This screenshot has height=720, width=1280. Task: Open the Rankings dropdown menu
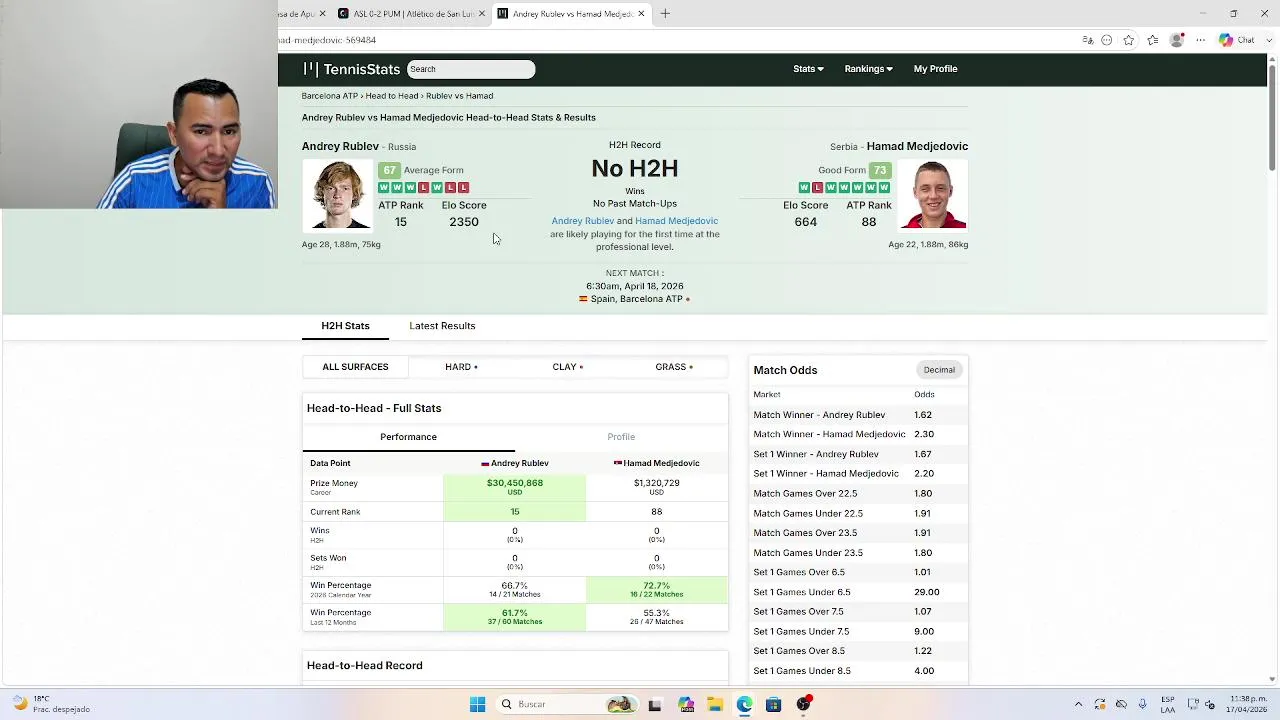tap(868, 69)
